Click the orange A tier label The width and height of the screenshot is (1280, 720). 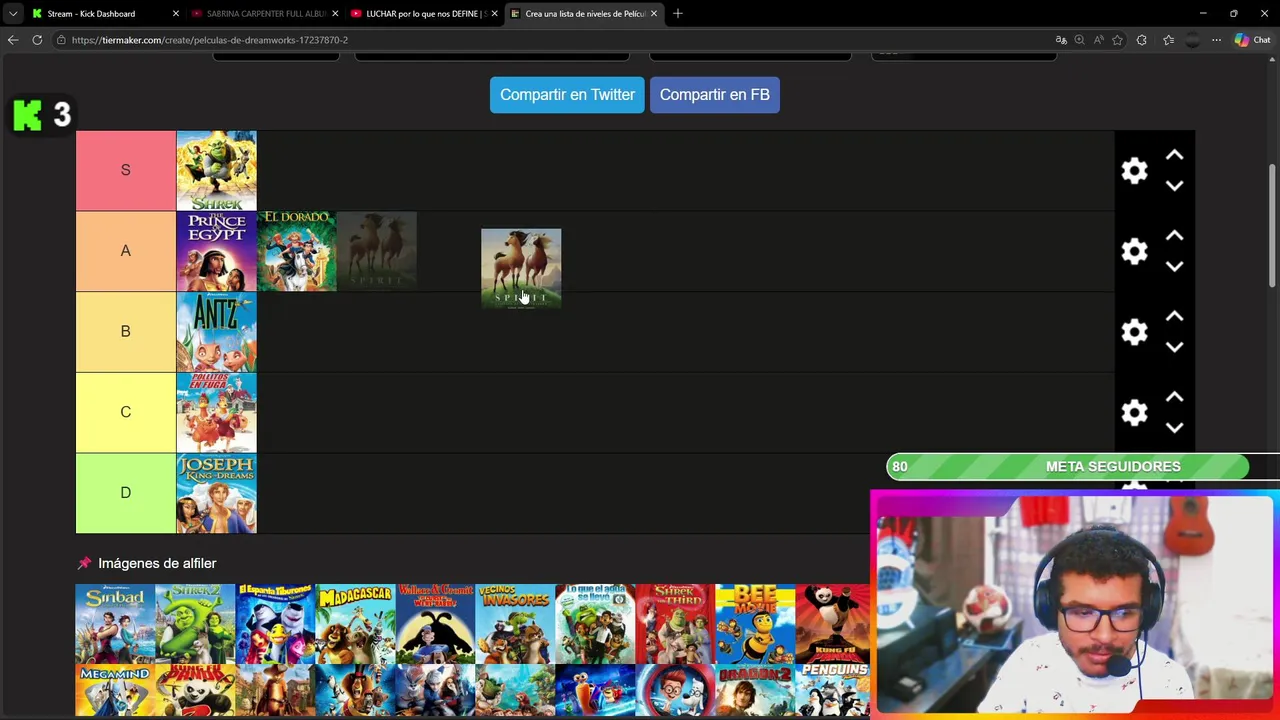click(125, 251)
